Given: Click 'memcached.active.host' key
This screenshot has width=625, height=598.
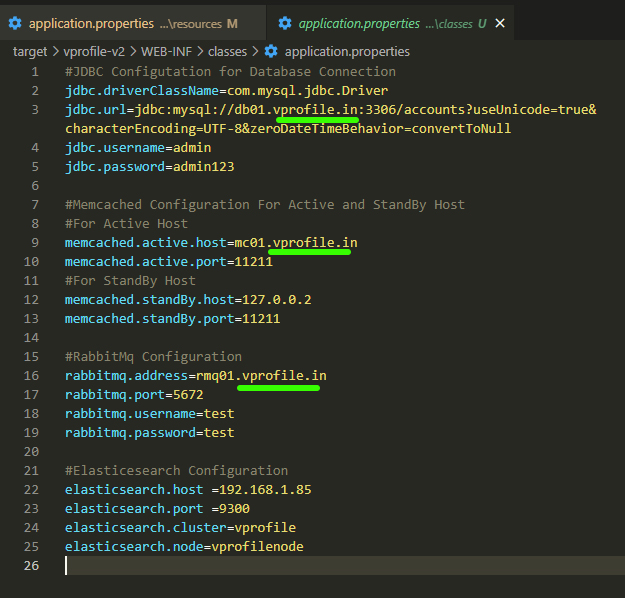Looking at the screenshot, I should [x=145, y=243].
